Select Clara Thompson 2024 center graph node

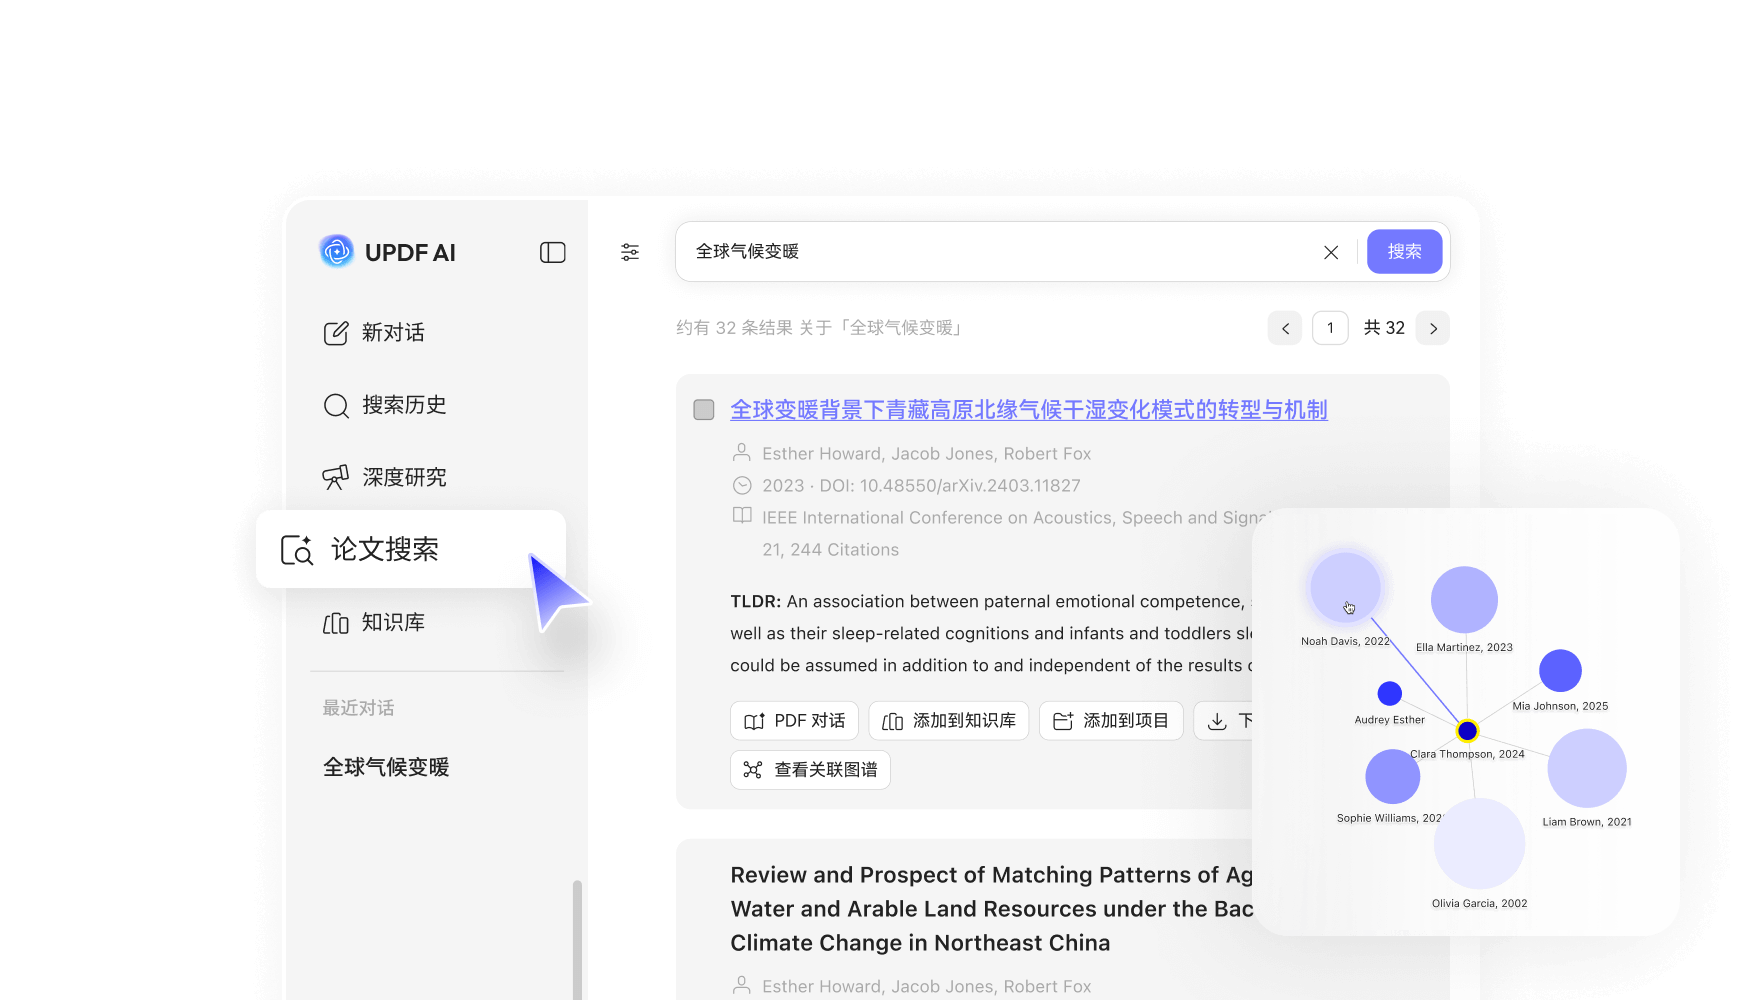pyautogui.click(x=1467, y=731)
